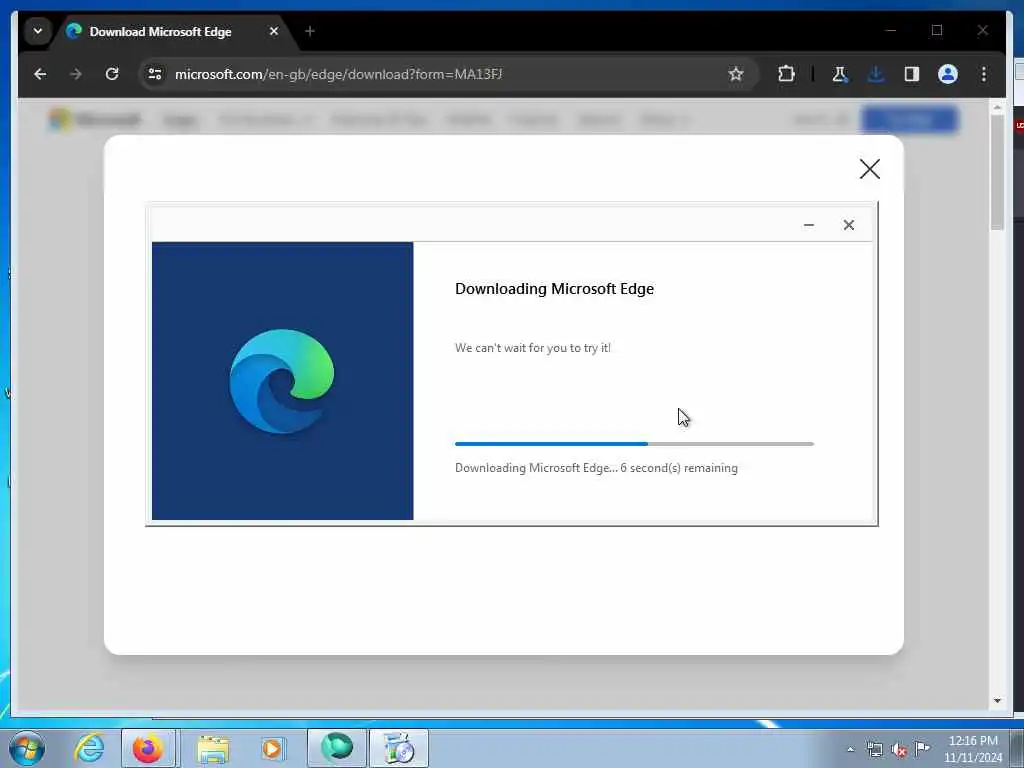
Task: Show downloads with the download arrow icon
Action: pos(876,74)
